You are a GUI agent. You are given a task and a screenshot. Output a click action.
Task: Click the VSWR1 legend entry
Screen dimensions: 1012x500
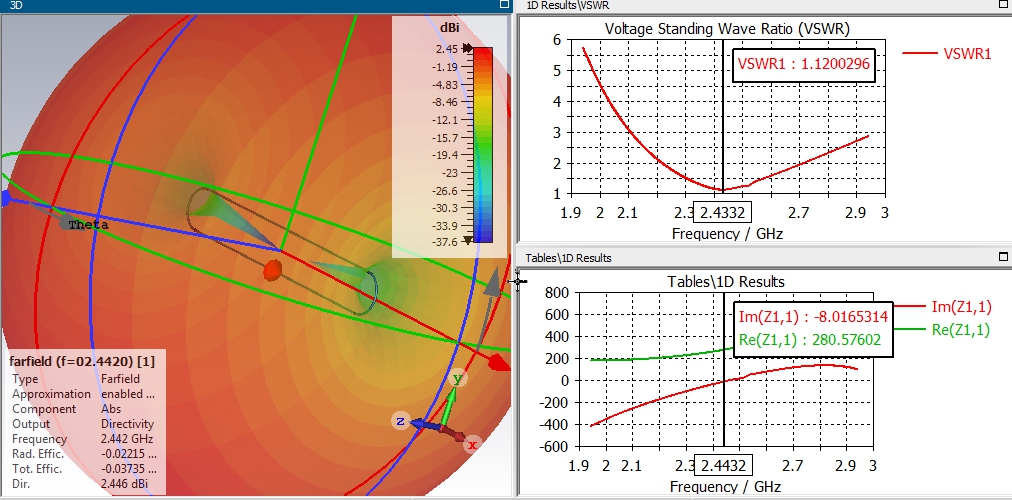947,54
